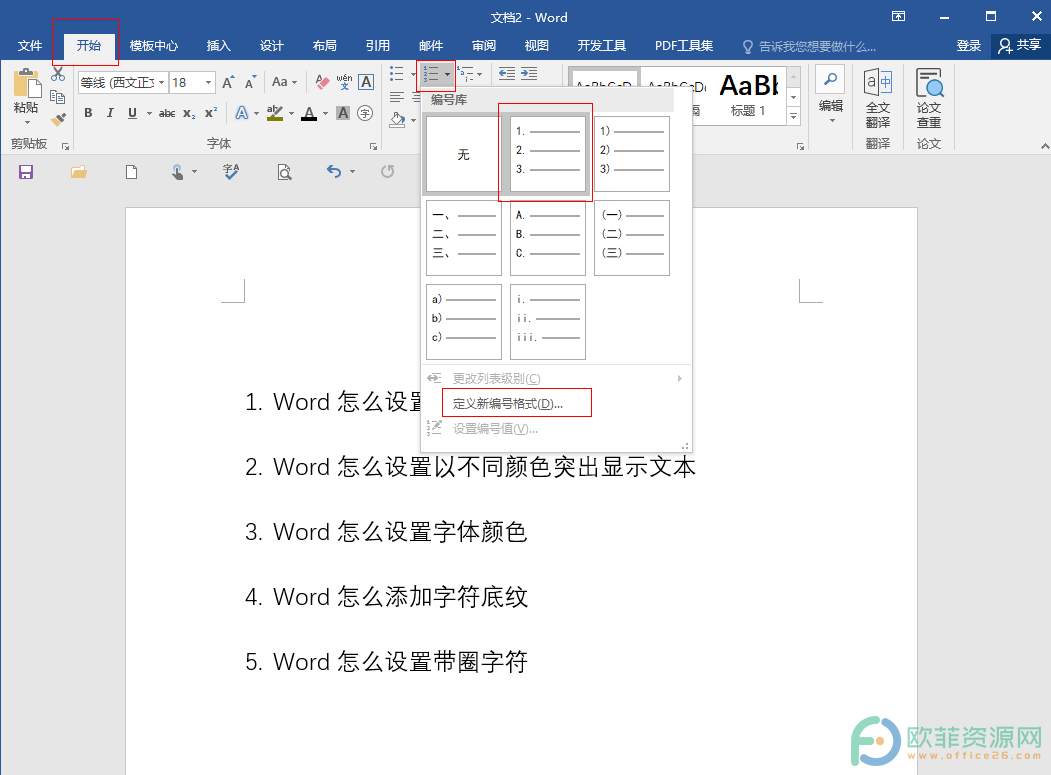Toggle align left paragraph button
The height and width of the screenshot is (775, 1051).
(397, 97)
